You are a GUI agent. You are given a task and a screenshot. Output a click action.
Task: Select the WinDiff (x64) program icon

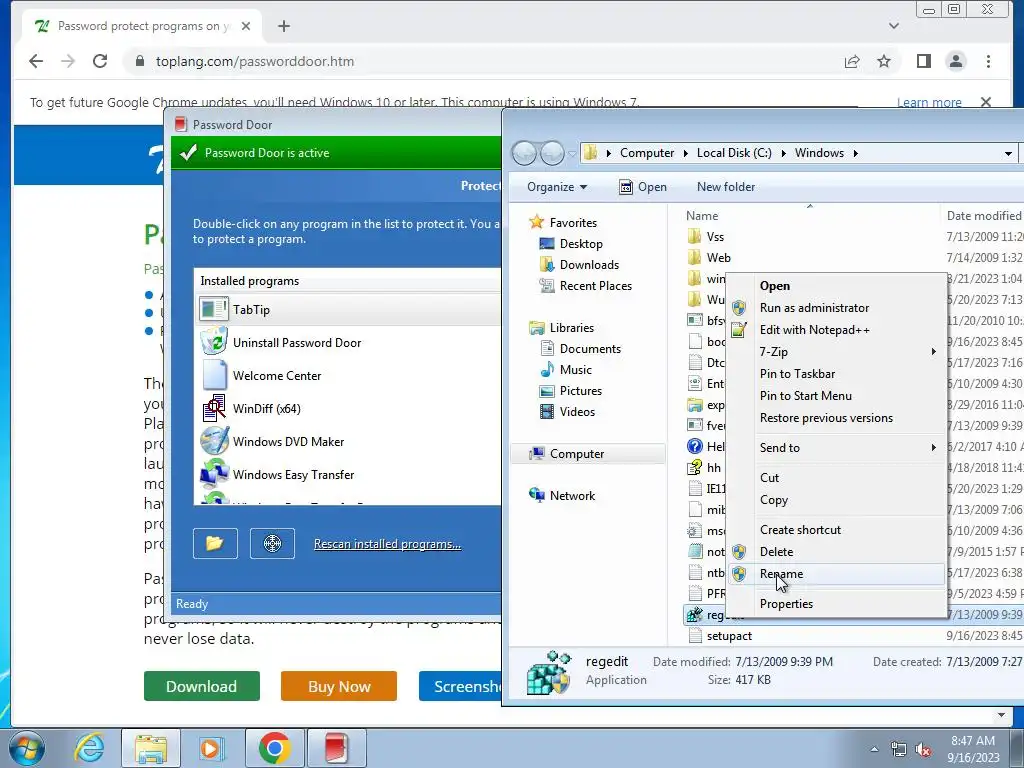tap(214, 409)
